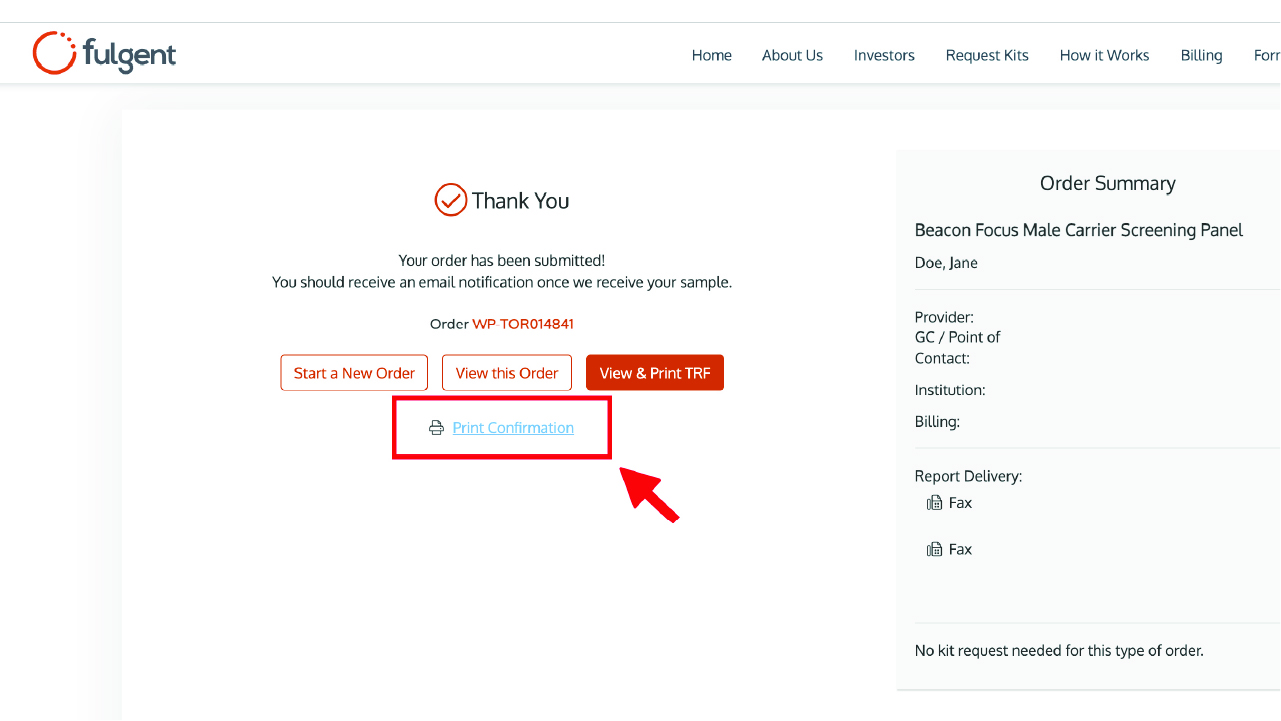Start a New Order

(353, 372)
